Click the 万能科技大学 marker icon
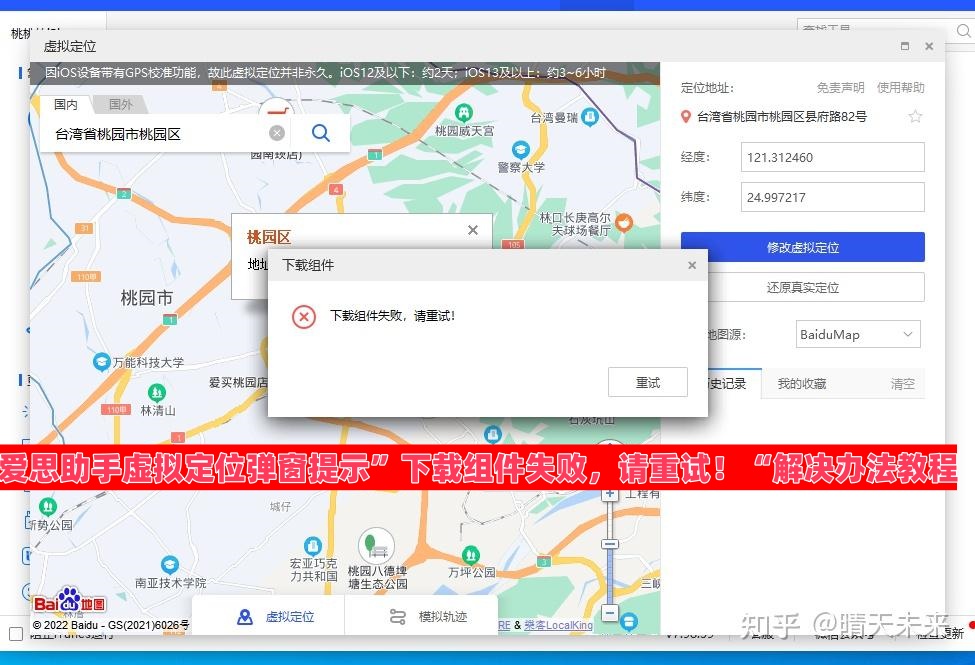Image resolution: width=975 pixels, height=665 pixels. click(x=101, y=362)
